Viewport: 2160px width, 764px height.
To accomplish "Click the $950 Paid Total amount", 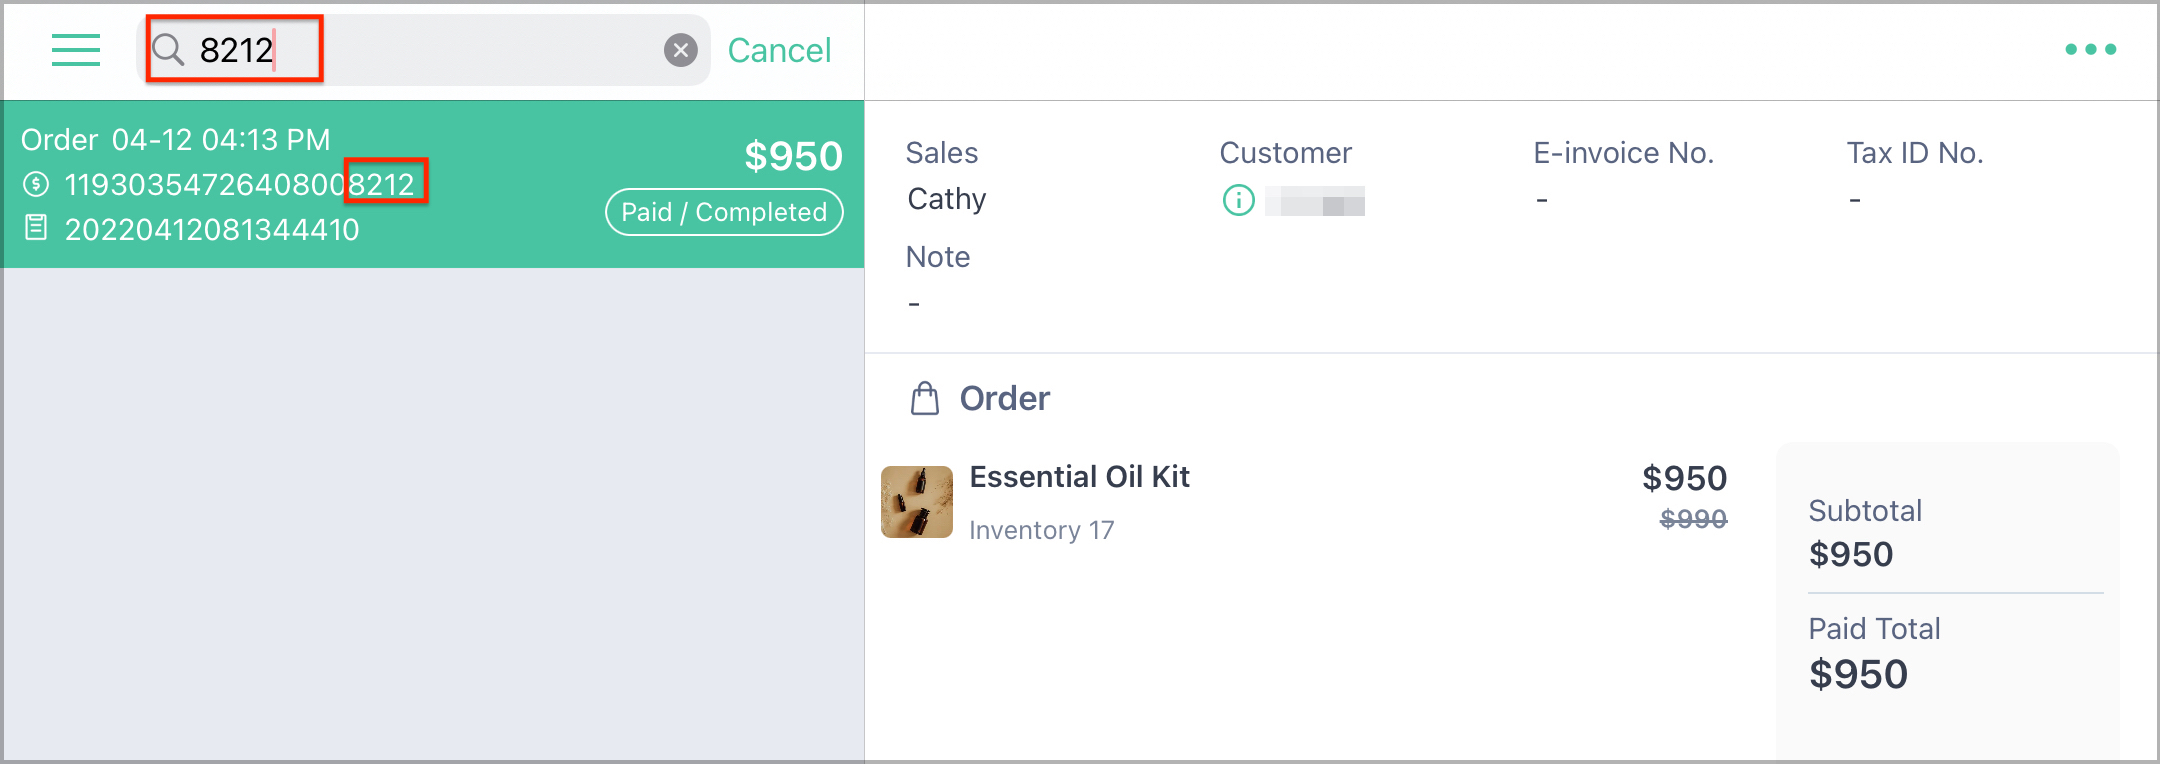I will 1857,673.
